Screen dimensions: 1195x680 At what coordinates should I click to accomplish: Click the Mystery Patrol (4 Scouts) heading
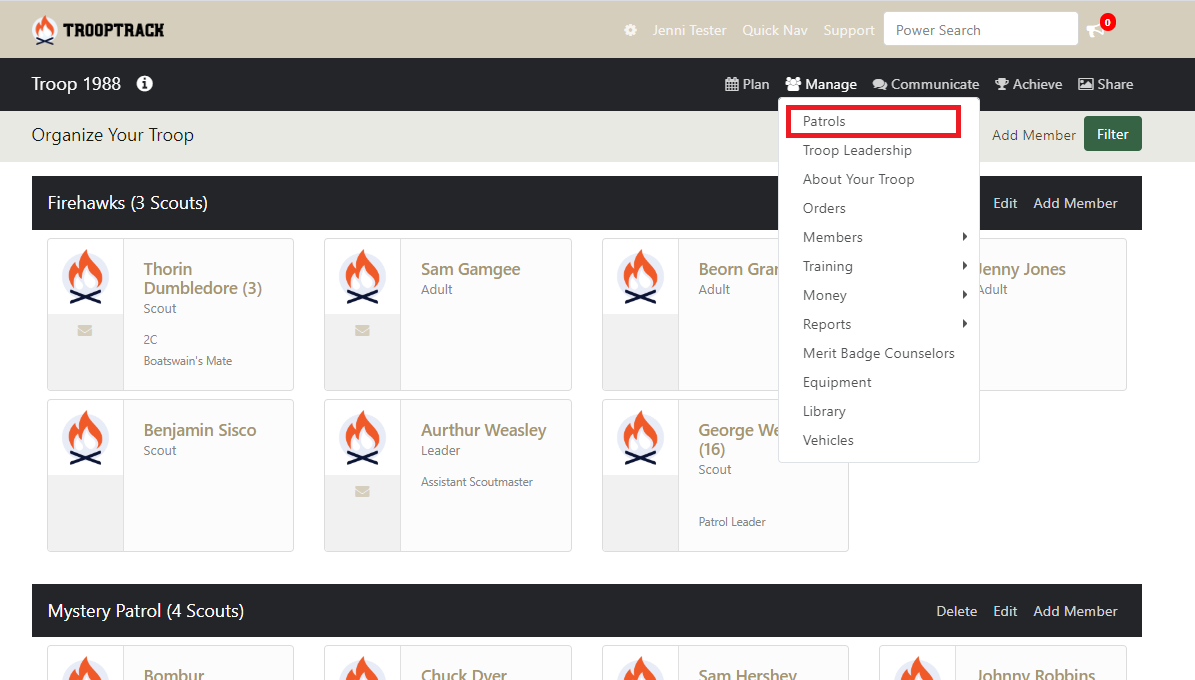point(146,611)
